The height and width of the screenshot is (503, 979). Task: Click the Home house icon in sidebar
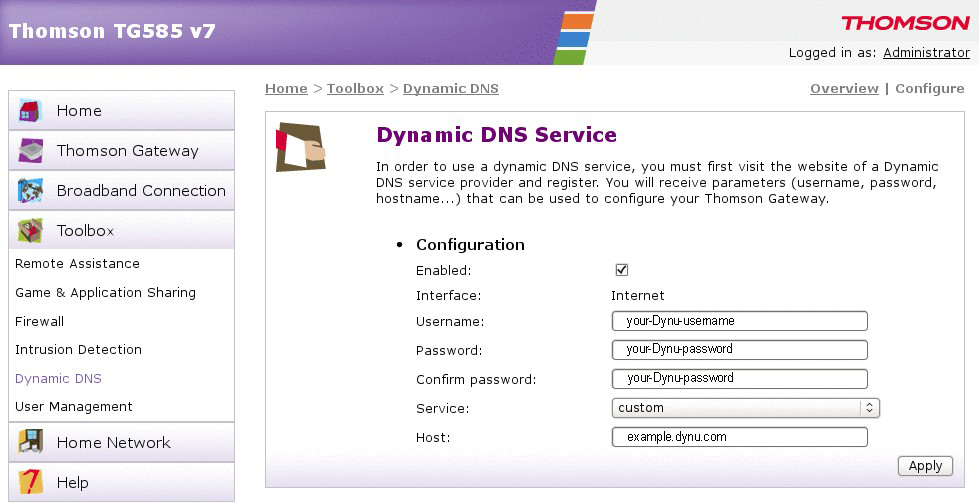click(30, 111)
